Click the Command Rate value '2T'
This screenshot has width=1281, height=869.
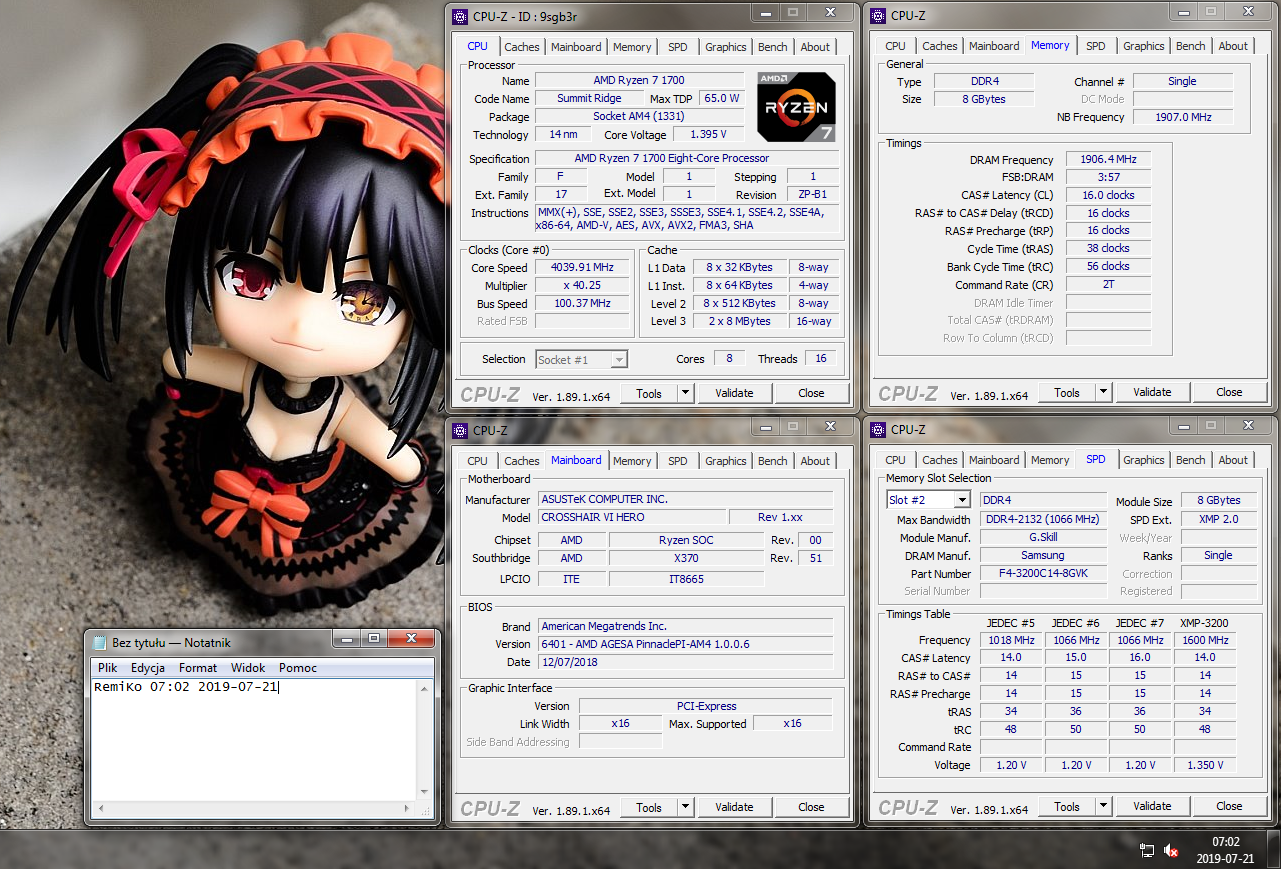pos(1108,285)
